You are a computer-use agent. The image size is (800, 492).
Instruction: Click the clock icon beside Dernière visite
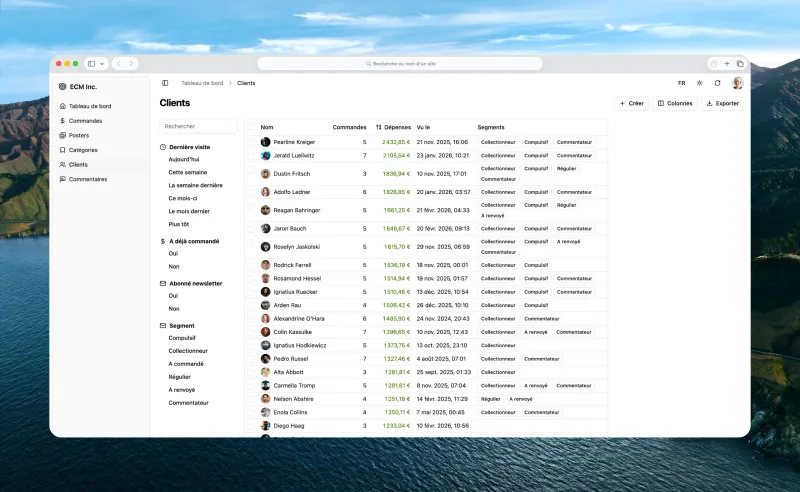click(163, 147)
